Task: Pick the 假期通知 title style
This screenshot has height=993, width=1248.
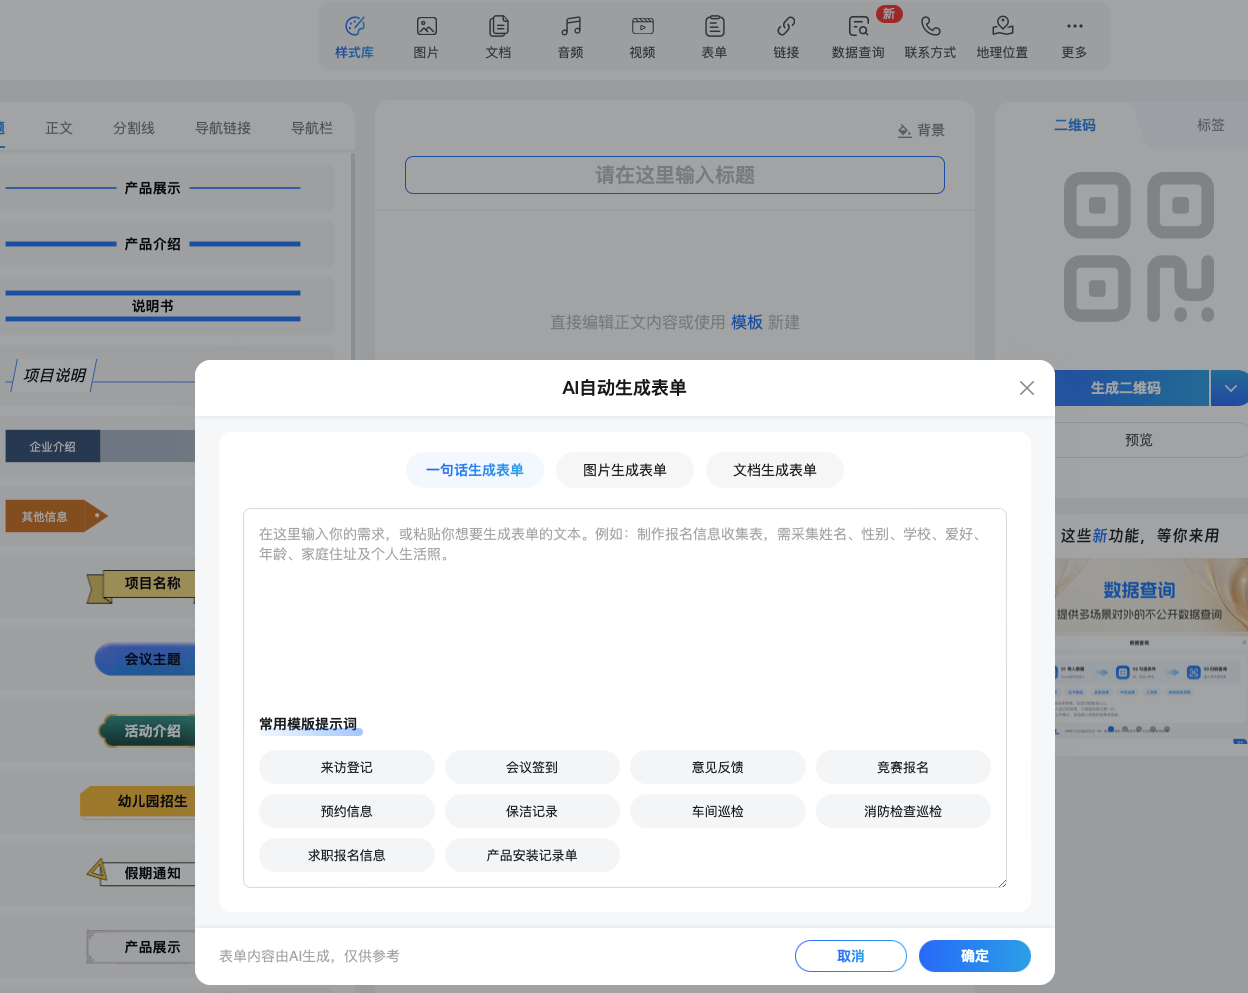Action: pyautogui.click(x=141, y=873)
